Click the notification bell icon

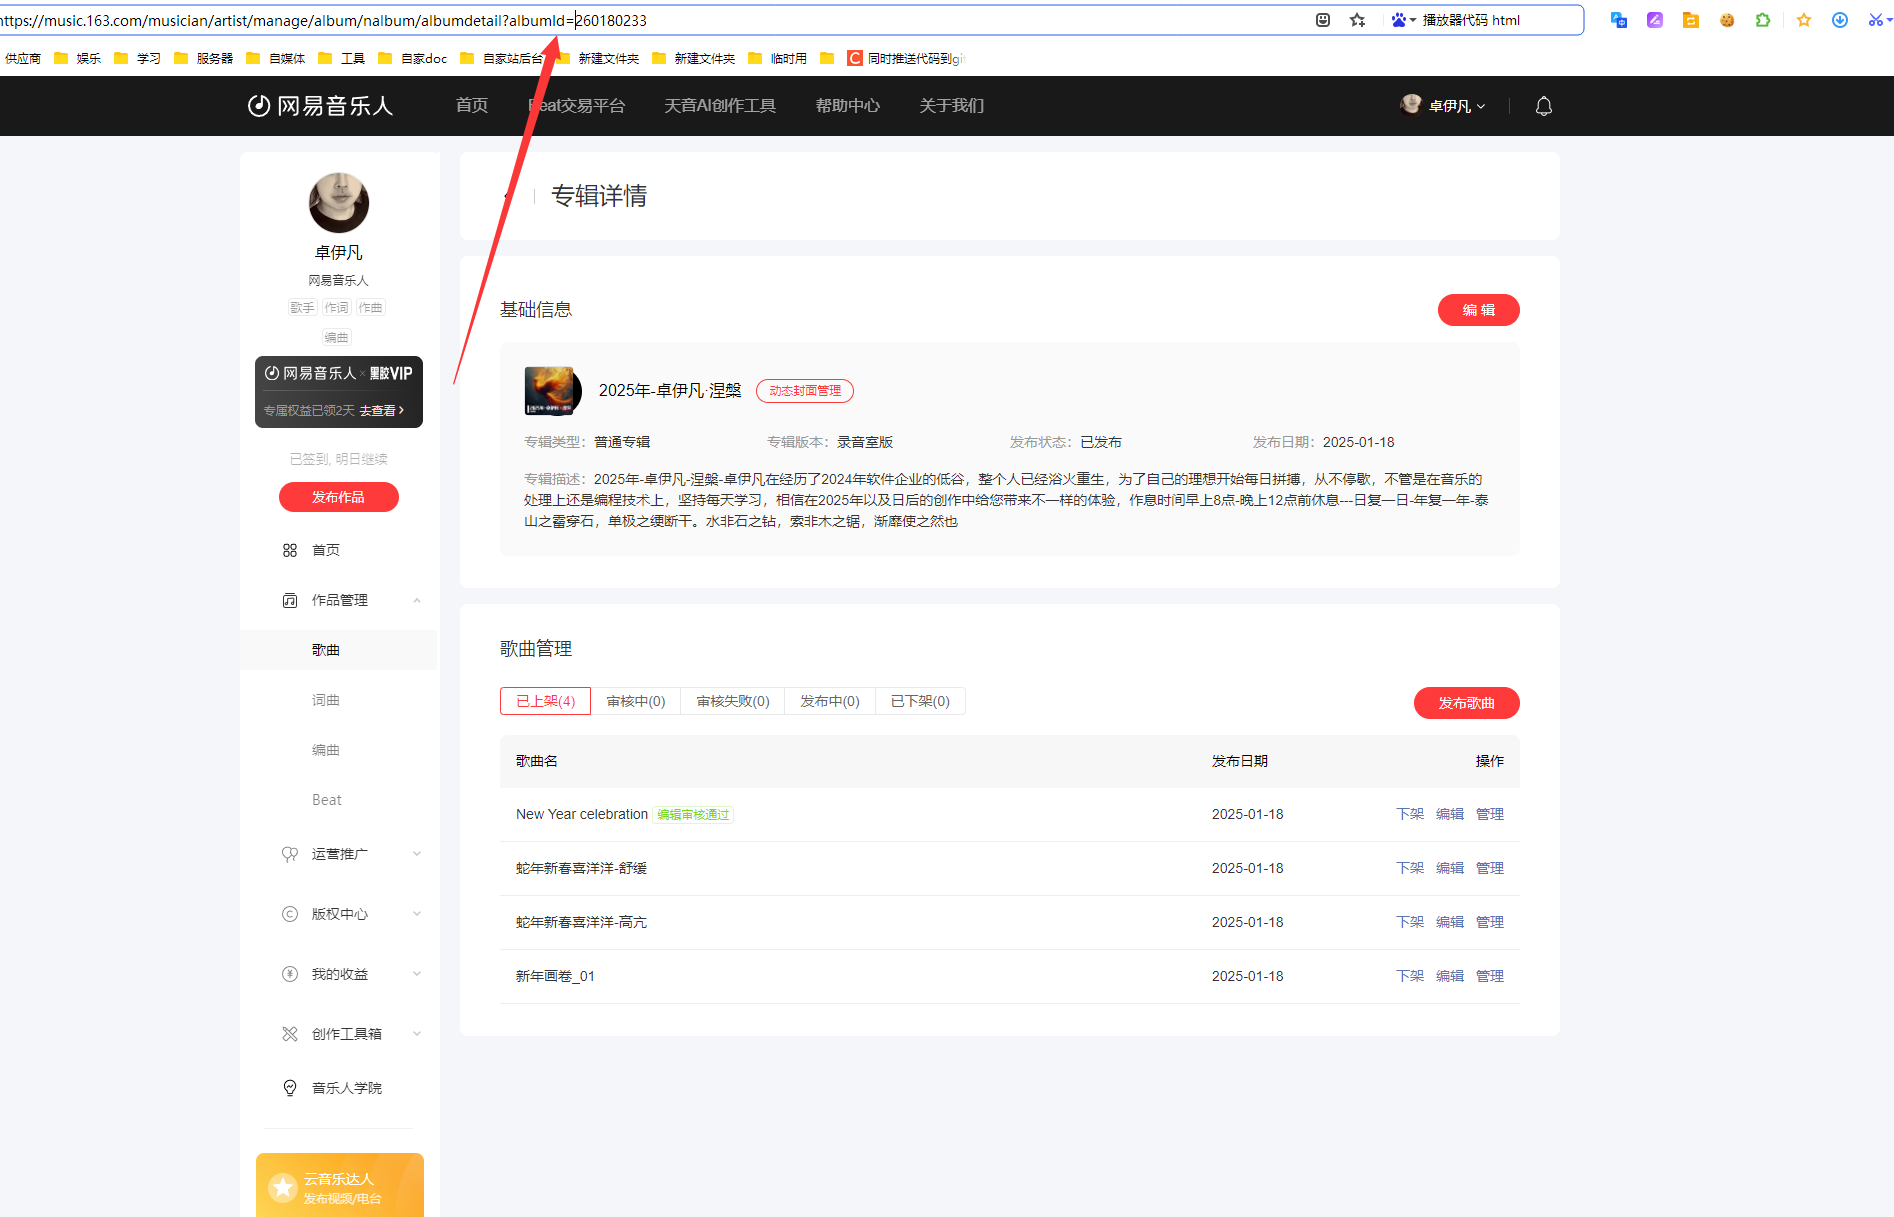point(1543,106)
